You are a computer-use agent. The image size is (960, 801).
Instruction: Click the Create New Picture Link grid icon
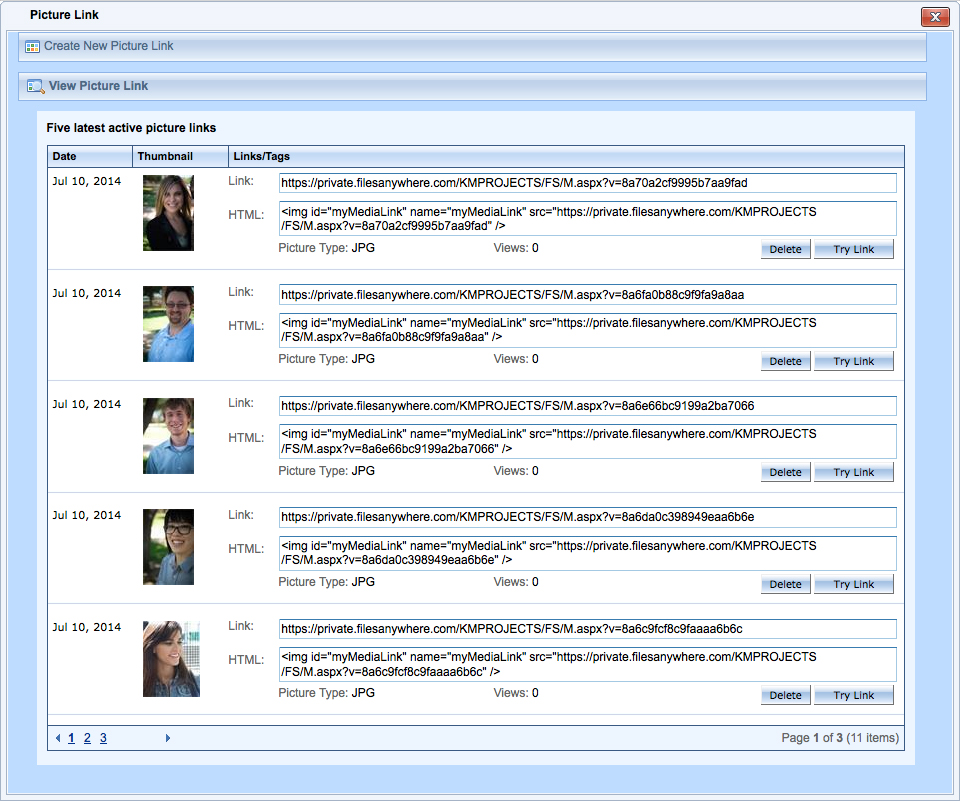pos(32,47)
